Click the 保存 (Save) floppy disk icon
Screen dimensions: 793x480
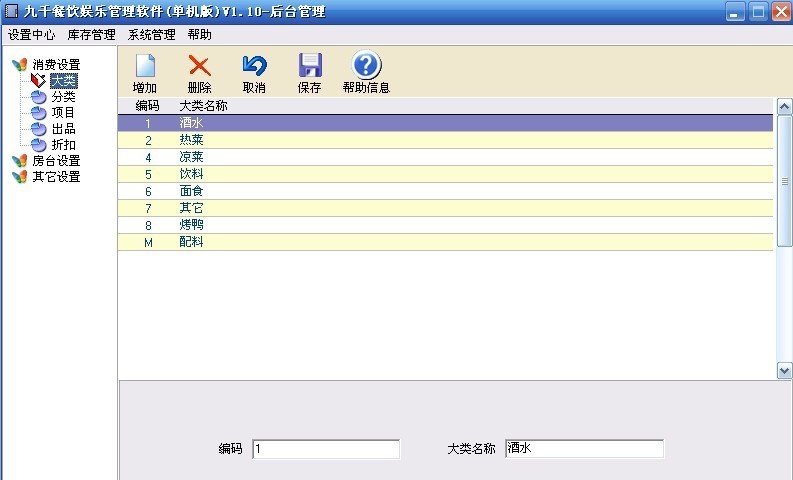coord(310,65)
